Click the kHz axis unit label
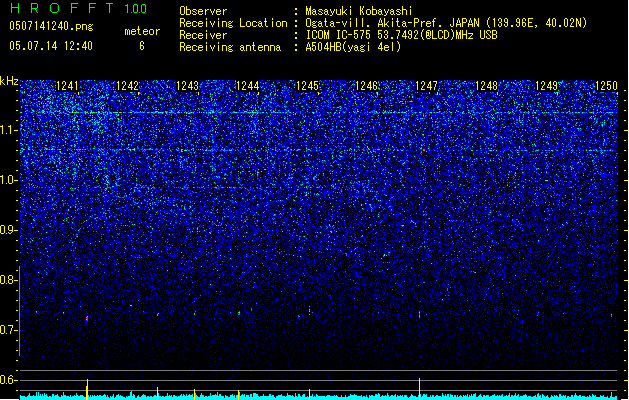 (9, 81)
